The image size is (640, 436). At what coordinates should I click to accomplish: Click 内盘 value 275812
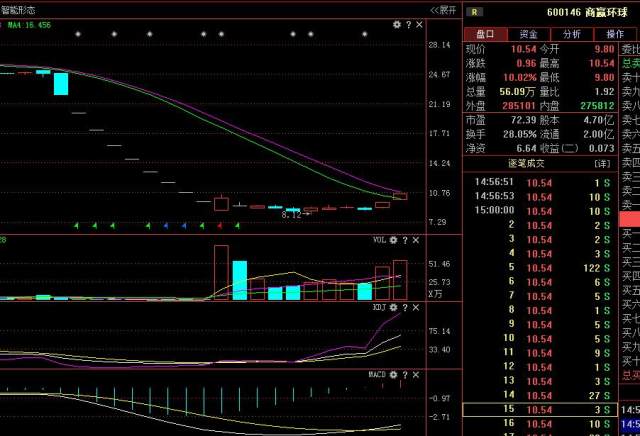[597, 106]
